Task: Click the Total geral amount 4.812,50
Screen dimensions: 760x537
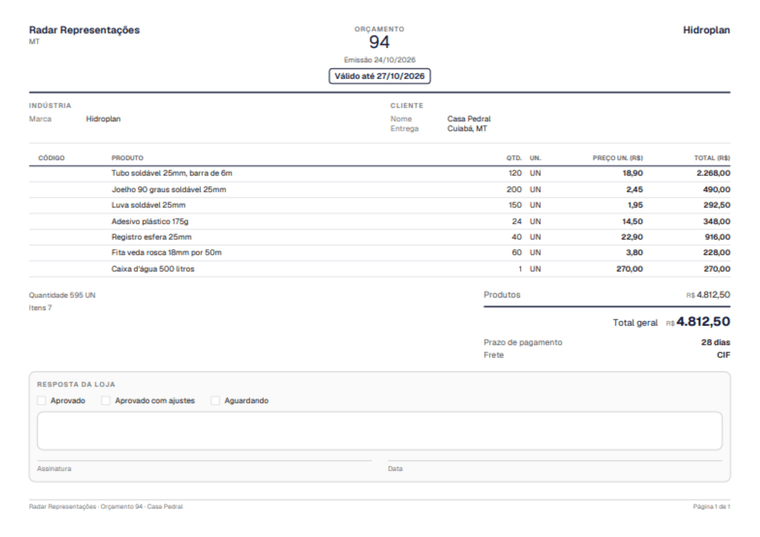Action: (x=703, y=322)
